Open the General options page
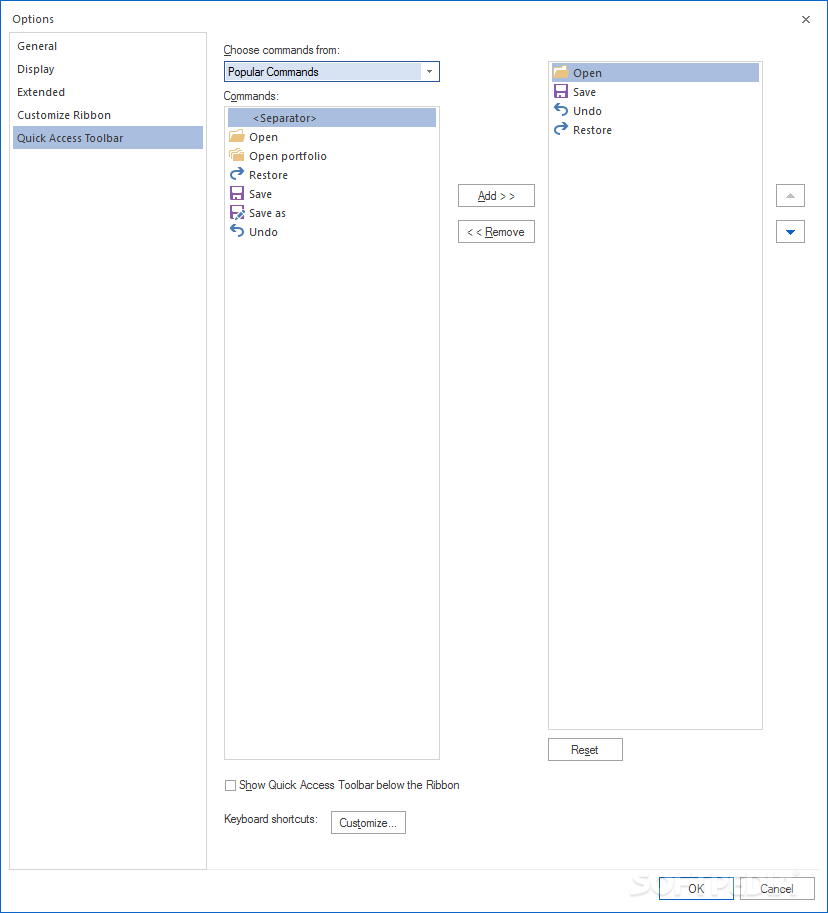828x913 pixels. (x=108, y=46)
